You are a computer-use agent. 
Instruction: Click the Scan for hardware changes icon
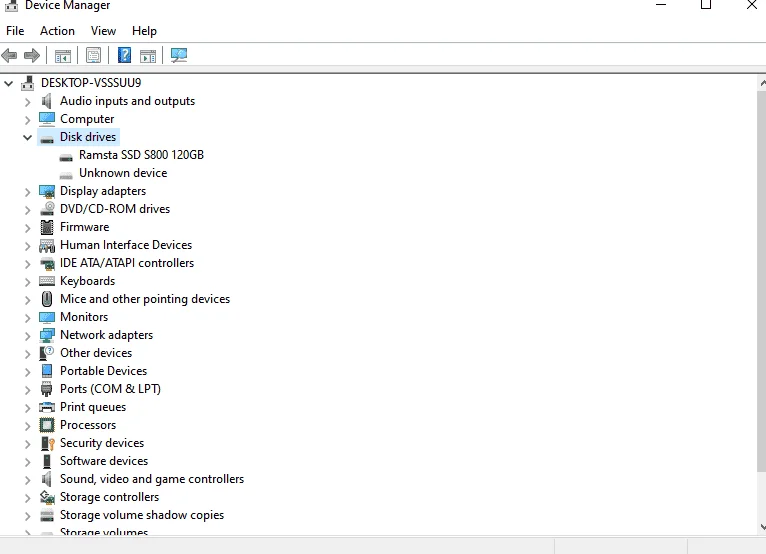[x=179, y=55]
